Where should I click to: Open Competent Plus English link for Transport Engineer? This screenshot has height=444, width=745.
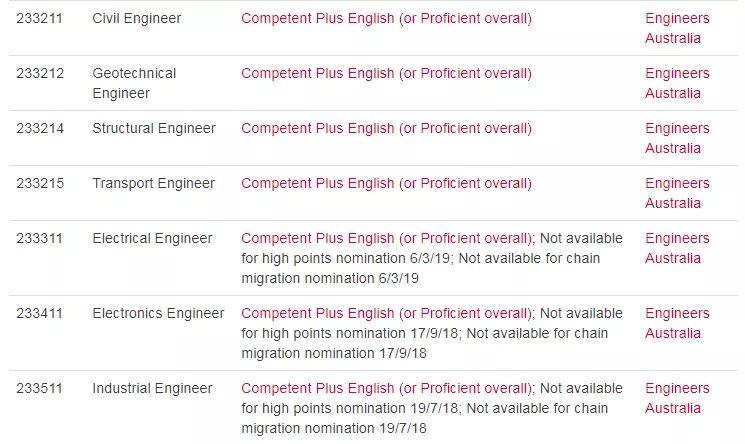386,183
